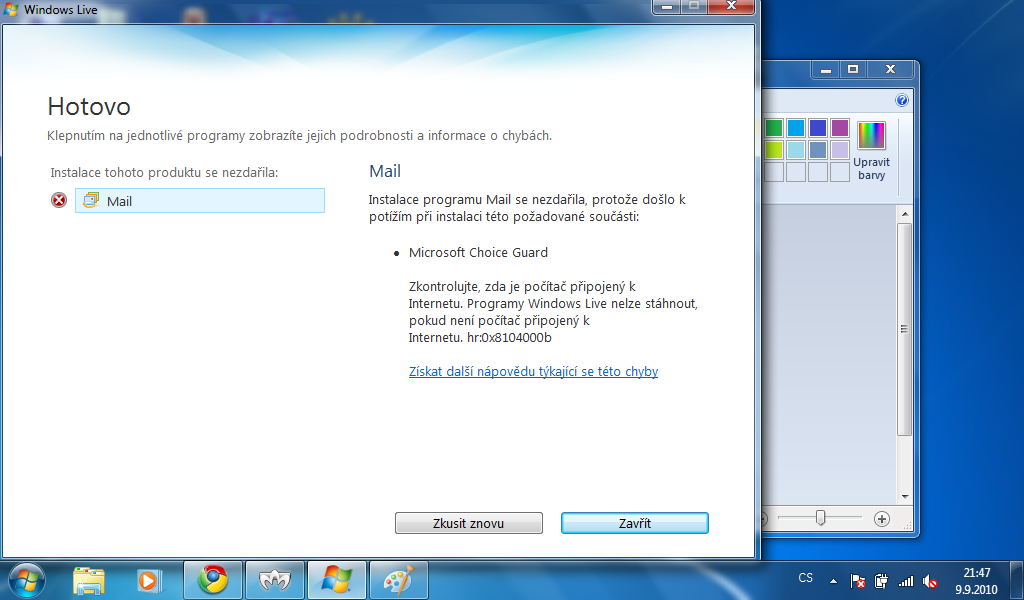This screenshot has height=600, width=1024.
Task: Close the Windows Live window
Action: click(731, 7)
